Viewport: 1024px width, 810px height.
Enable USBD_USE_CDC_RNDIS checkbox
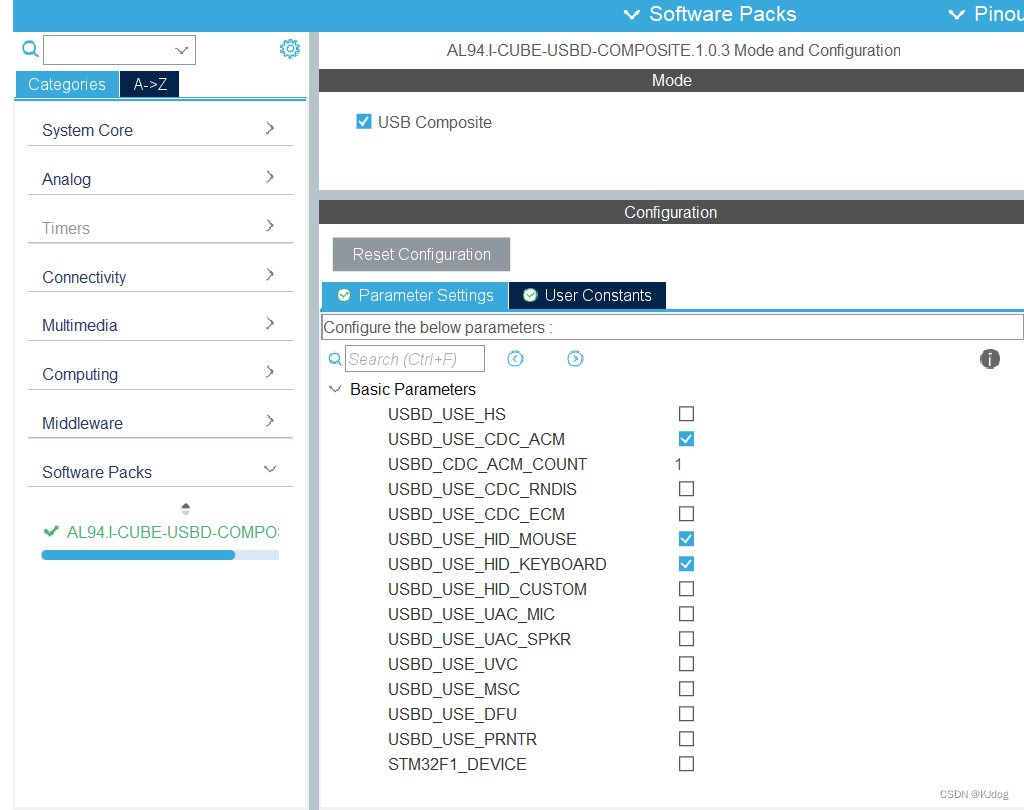tap(686, 489)
